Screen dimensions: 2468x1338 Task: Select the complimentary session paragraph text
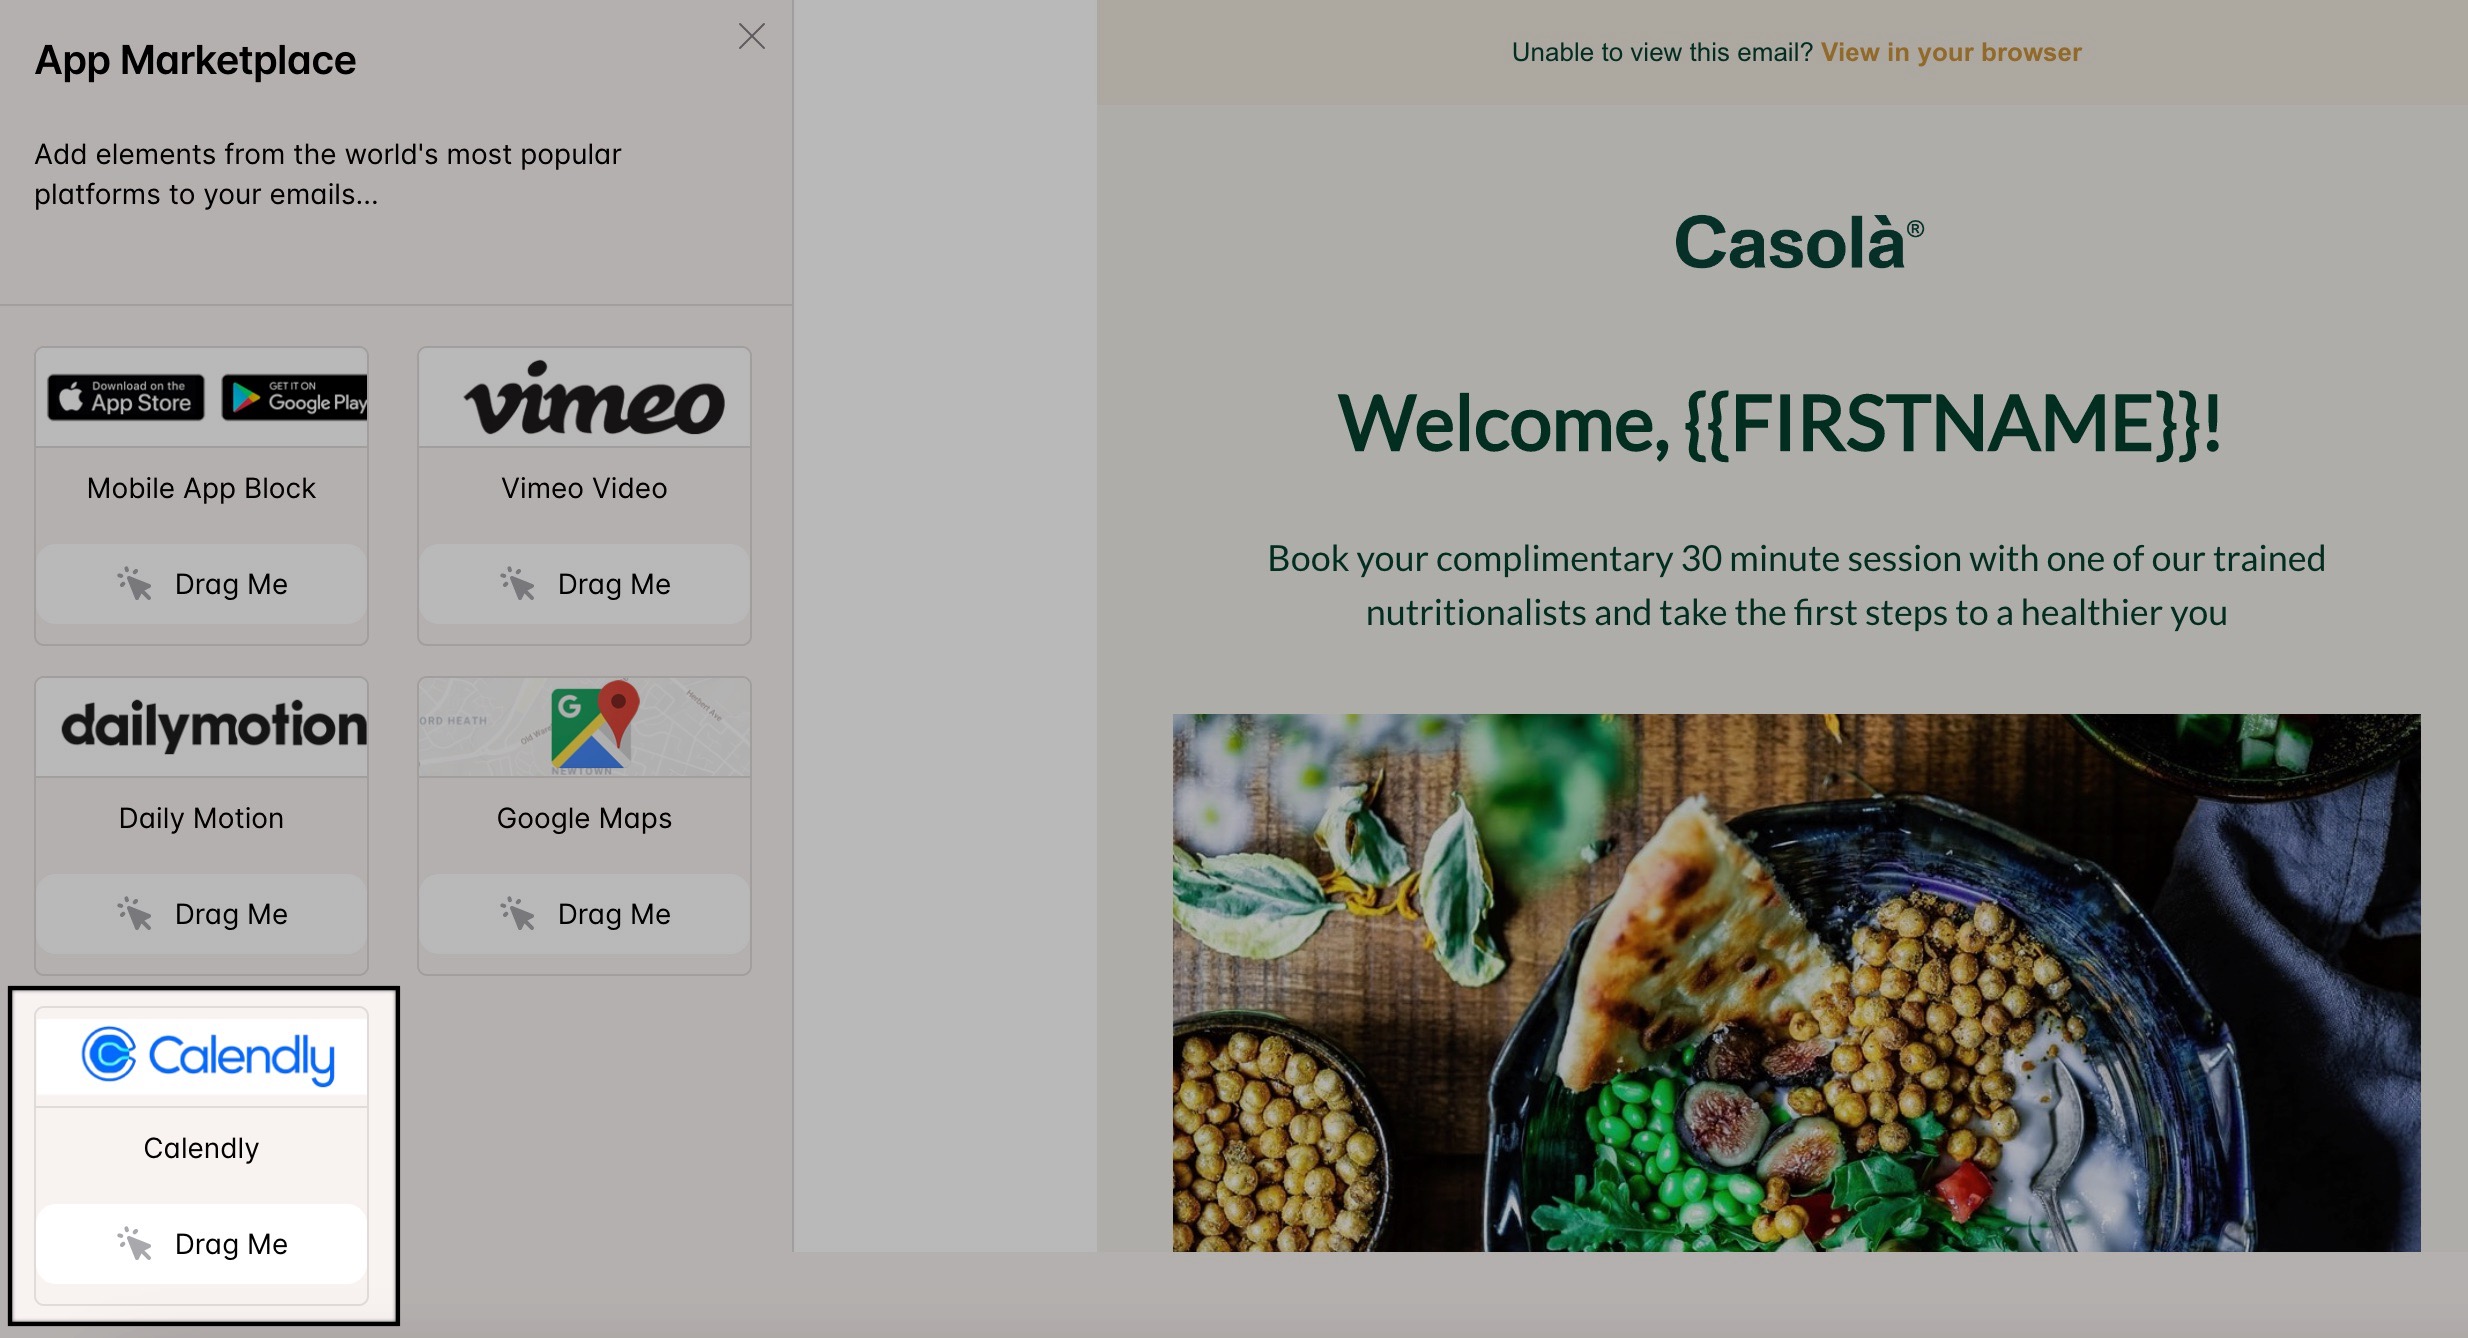[1796, 585]
